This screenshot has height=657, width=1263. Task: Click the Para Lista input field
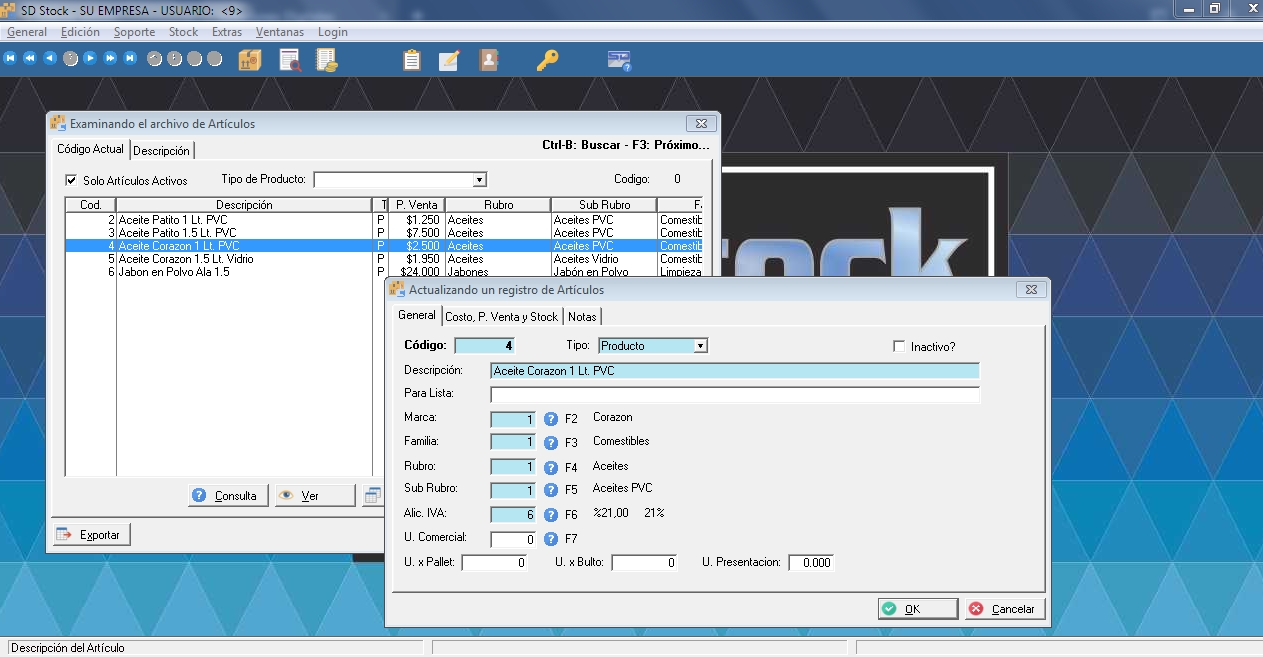point(734,395)
